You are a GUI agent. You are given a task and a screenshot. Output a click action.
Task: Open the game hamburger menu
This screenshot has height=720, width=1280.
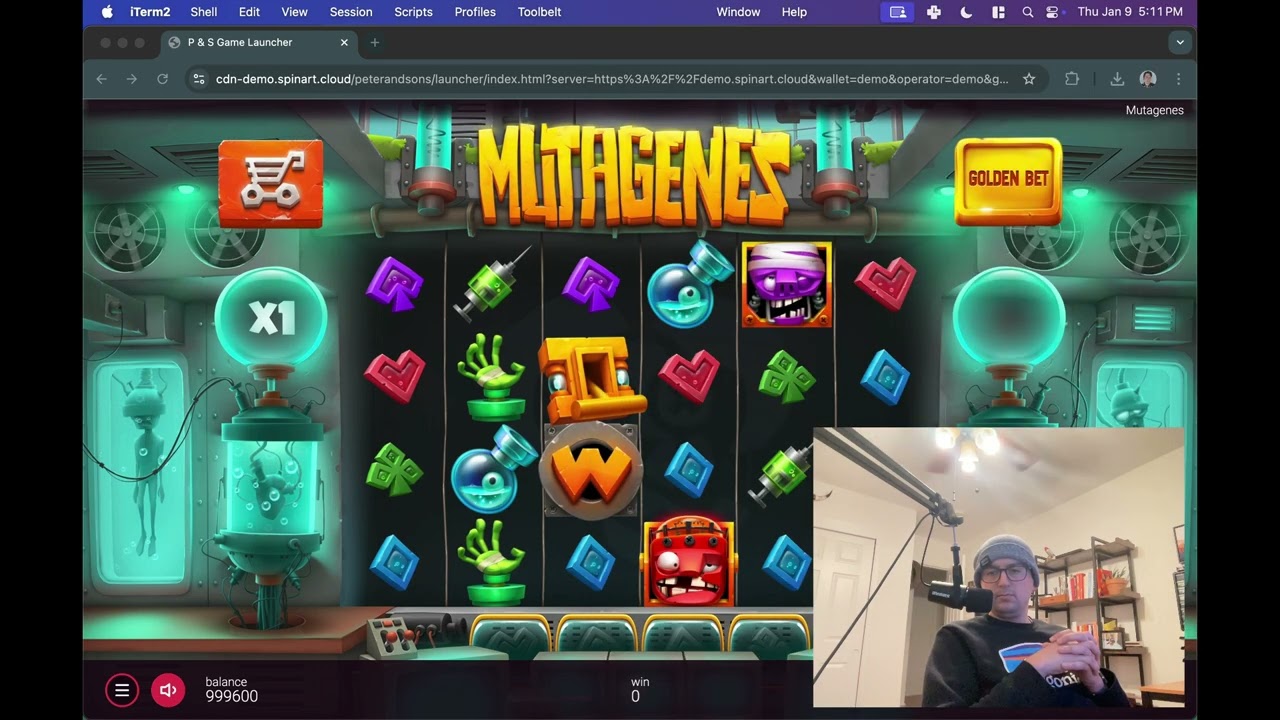(122, 690)
